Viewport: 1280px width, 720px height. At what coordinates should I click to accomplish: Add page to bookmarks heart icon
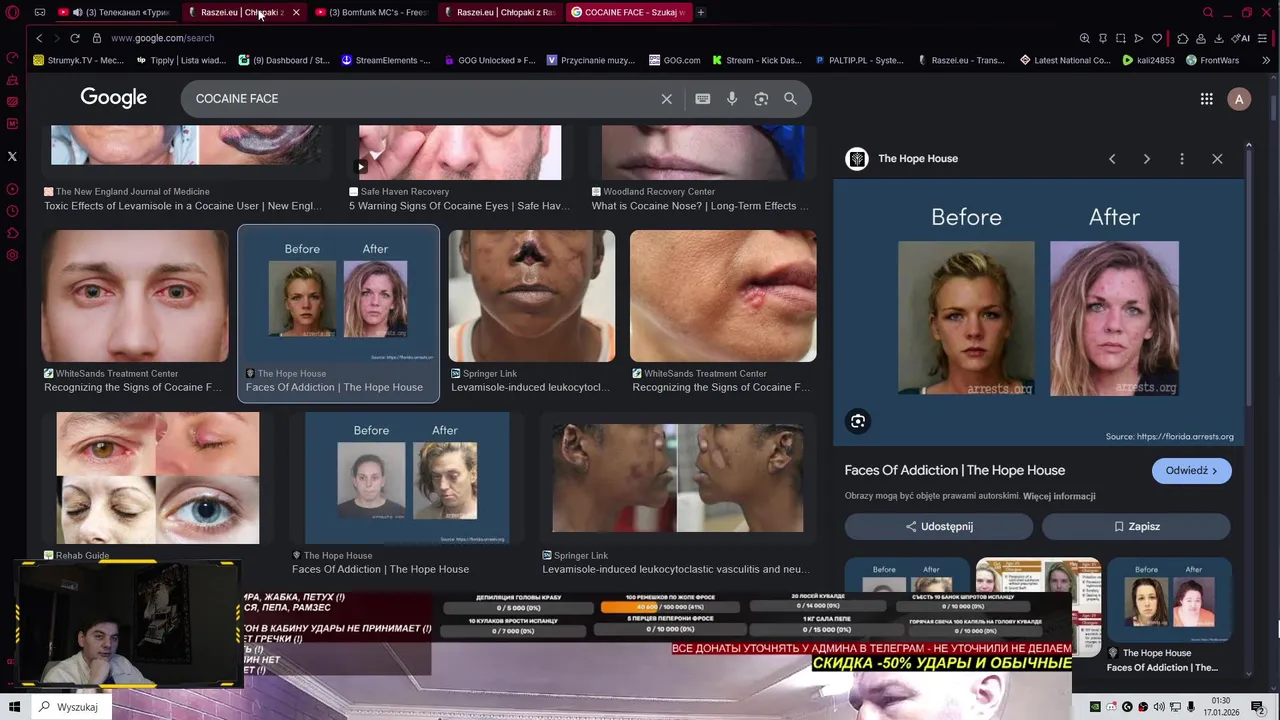point(1157,38)
